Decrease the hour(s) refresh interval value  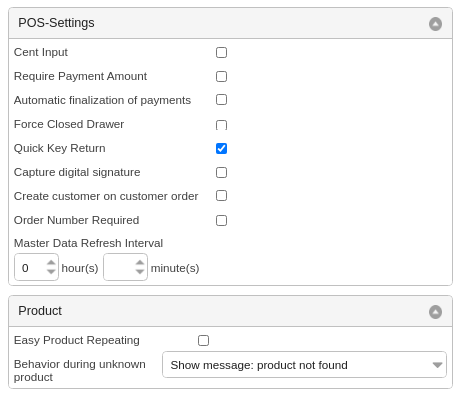51,271
